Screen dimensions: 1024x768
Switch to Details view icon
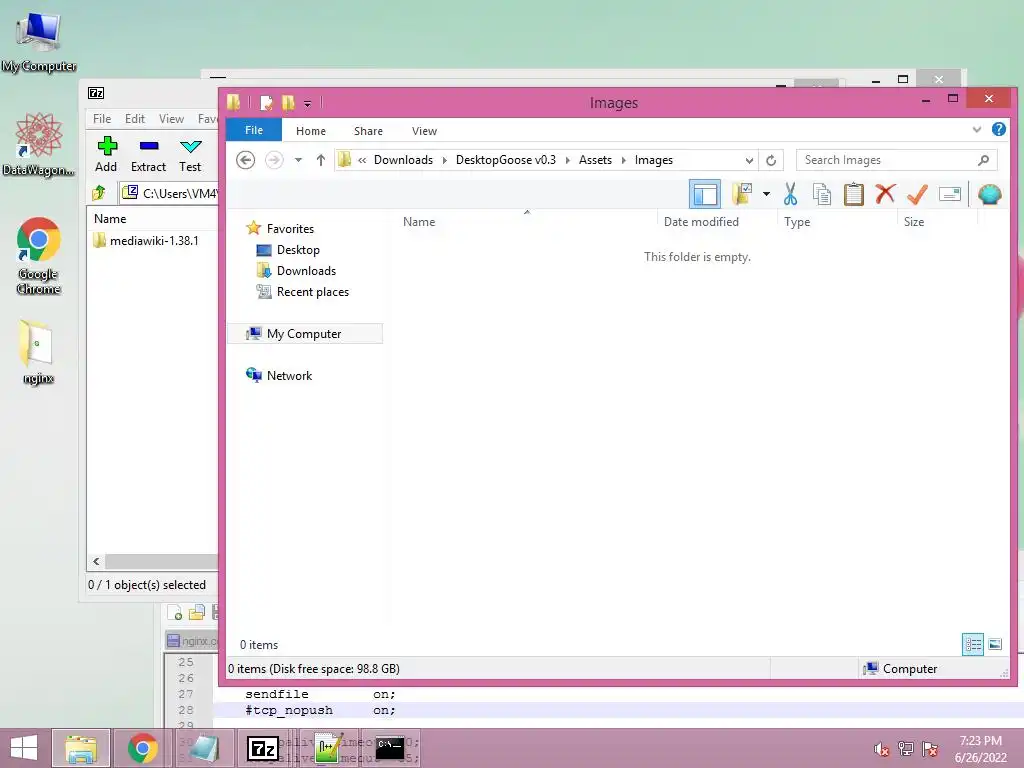pyautogui.click(x=973, y=645)
